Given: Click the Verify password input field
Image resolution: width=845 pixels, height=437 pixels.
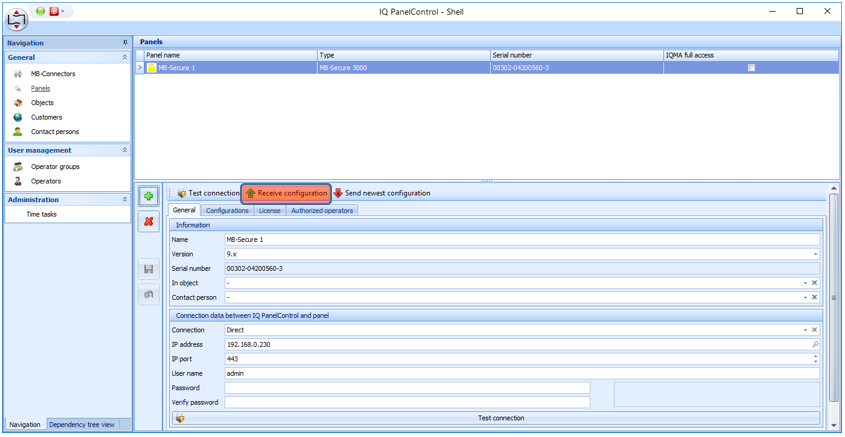Looking at the screenshot, I should tap(407, 403).
